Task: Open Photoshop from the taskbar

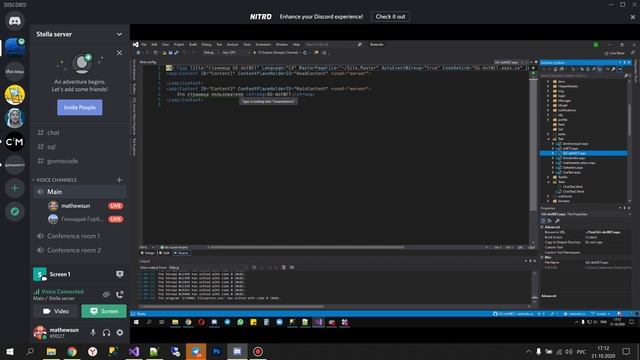Action: coord(216,351)
